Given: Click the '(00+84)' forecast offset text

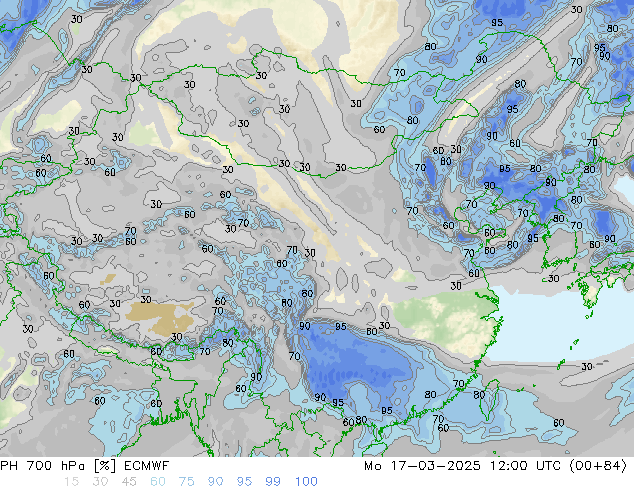Looking at the screenshot, I should point(598,466).
